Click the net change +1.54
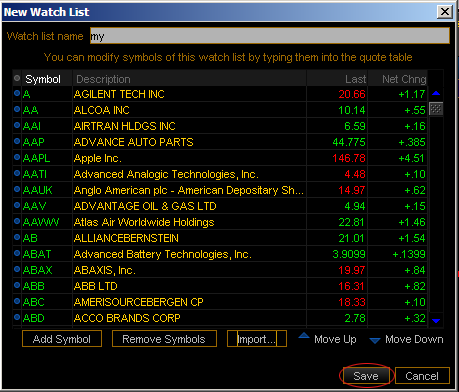 [x=412, y=238]
